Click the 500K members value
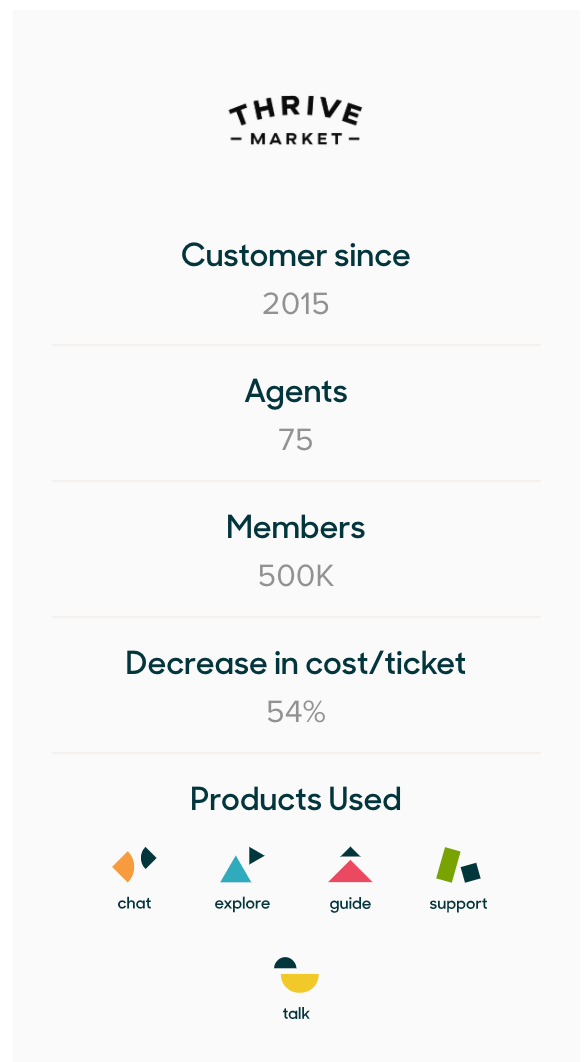Viewport: 588px width, 1062px height. coord(296,576)
